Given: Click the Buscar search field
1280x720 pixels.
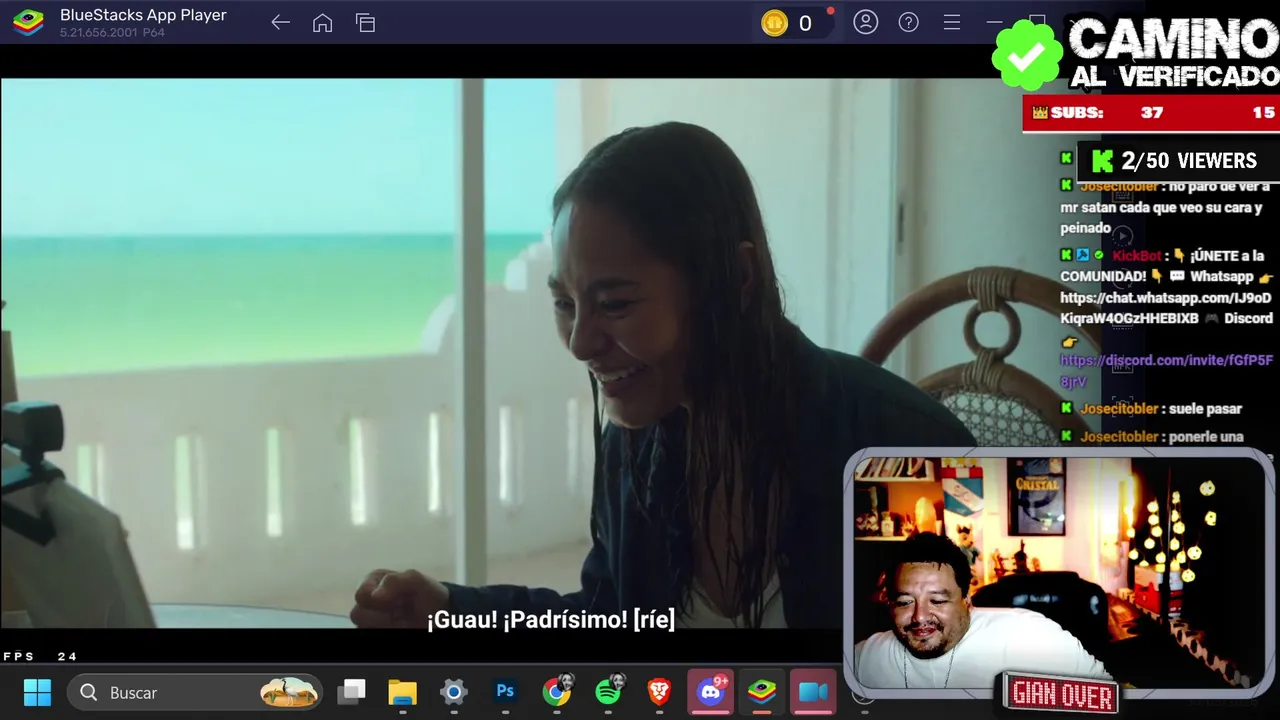Looking at the screenshot, I should pos(196,692).
